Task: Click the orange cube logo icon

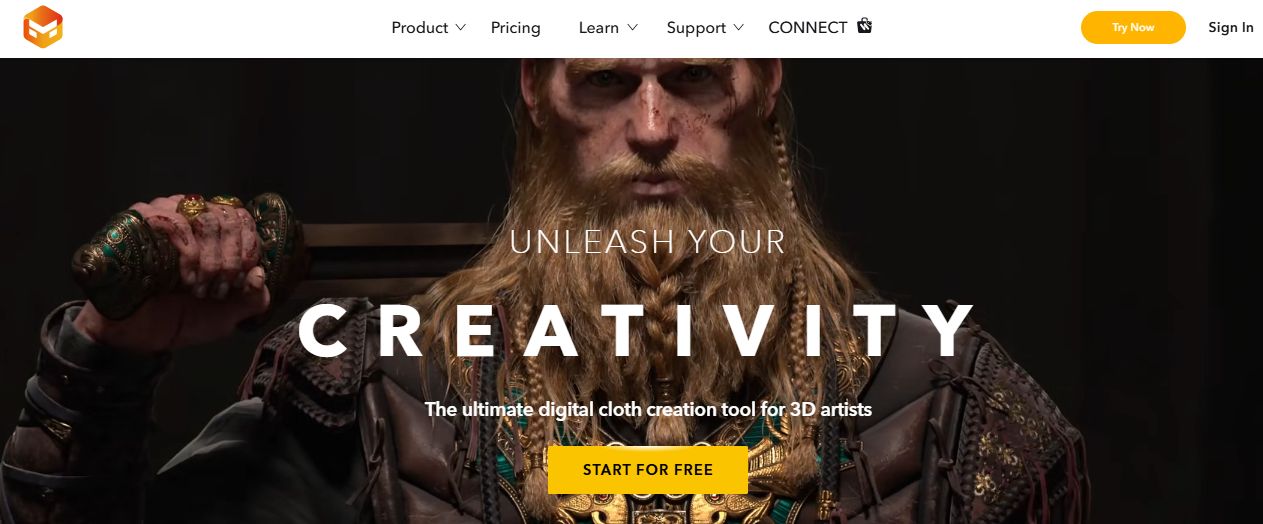Action: (x=43, y=27)
